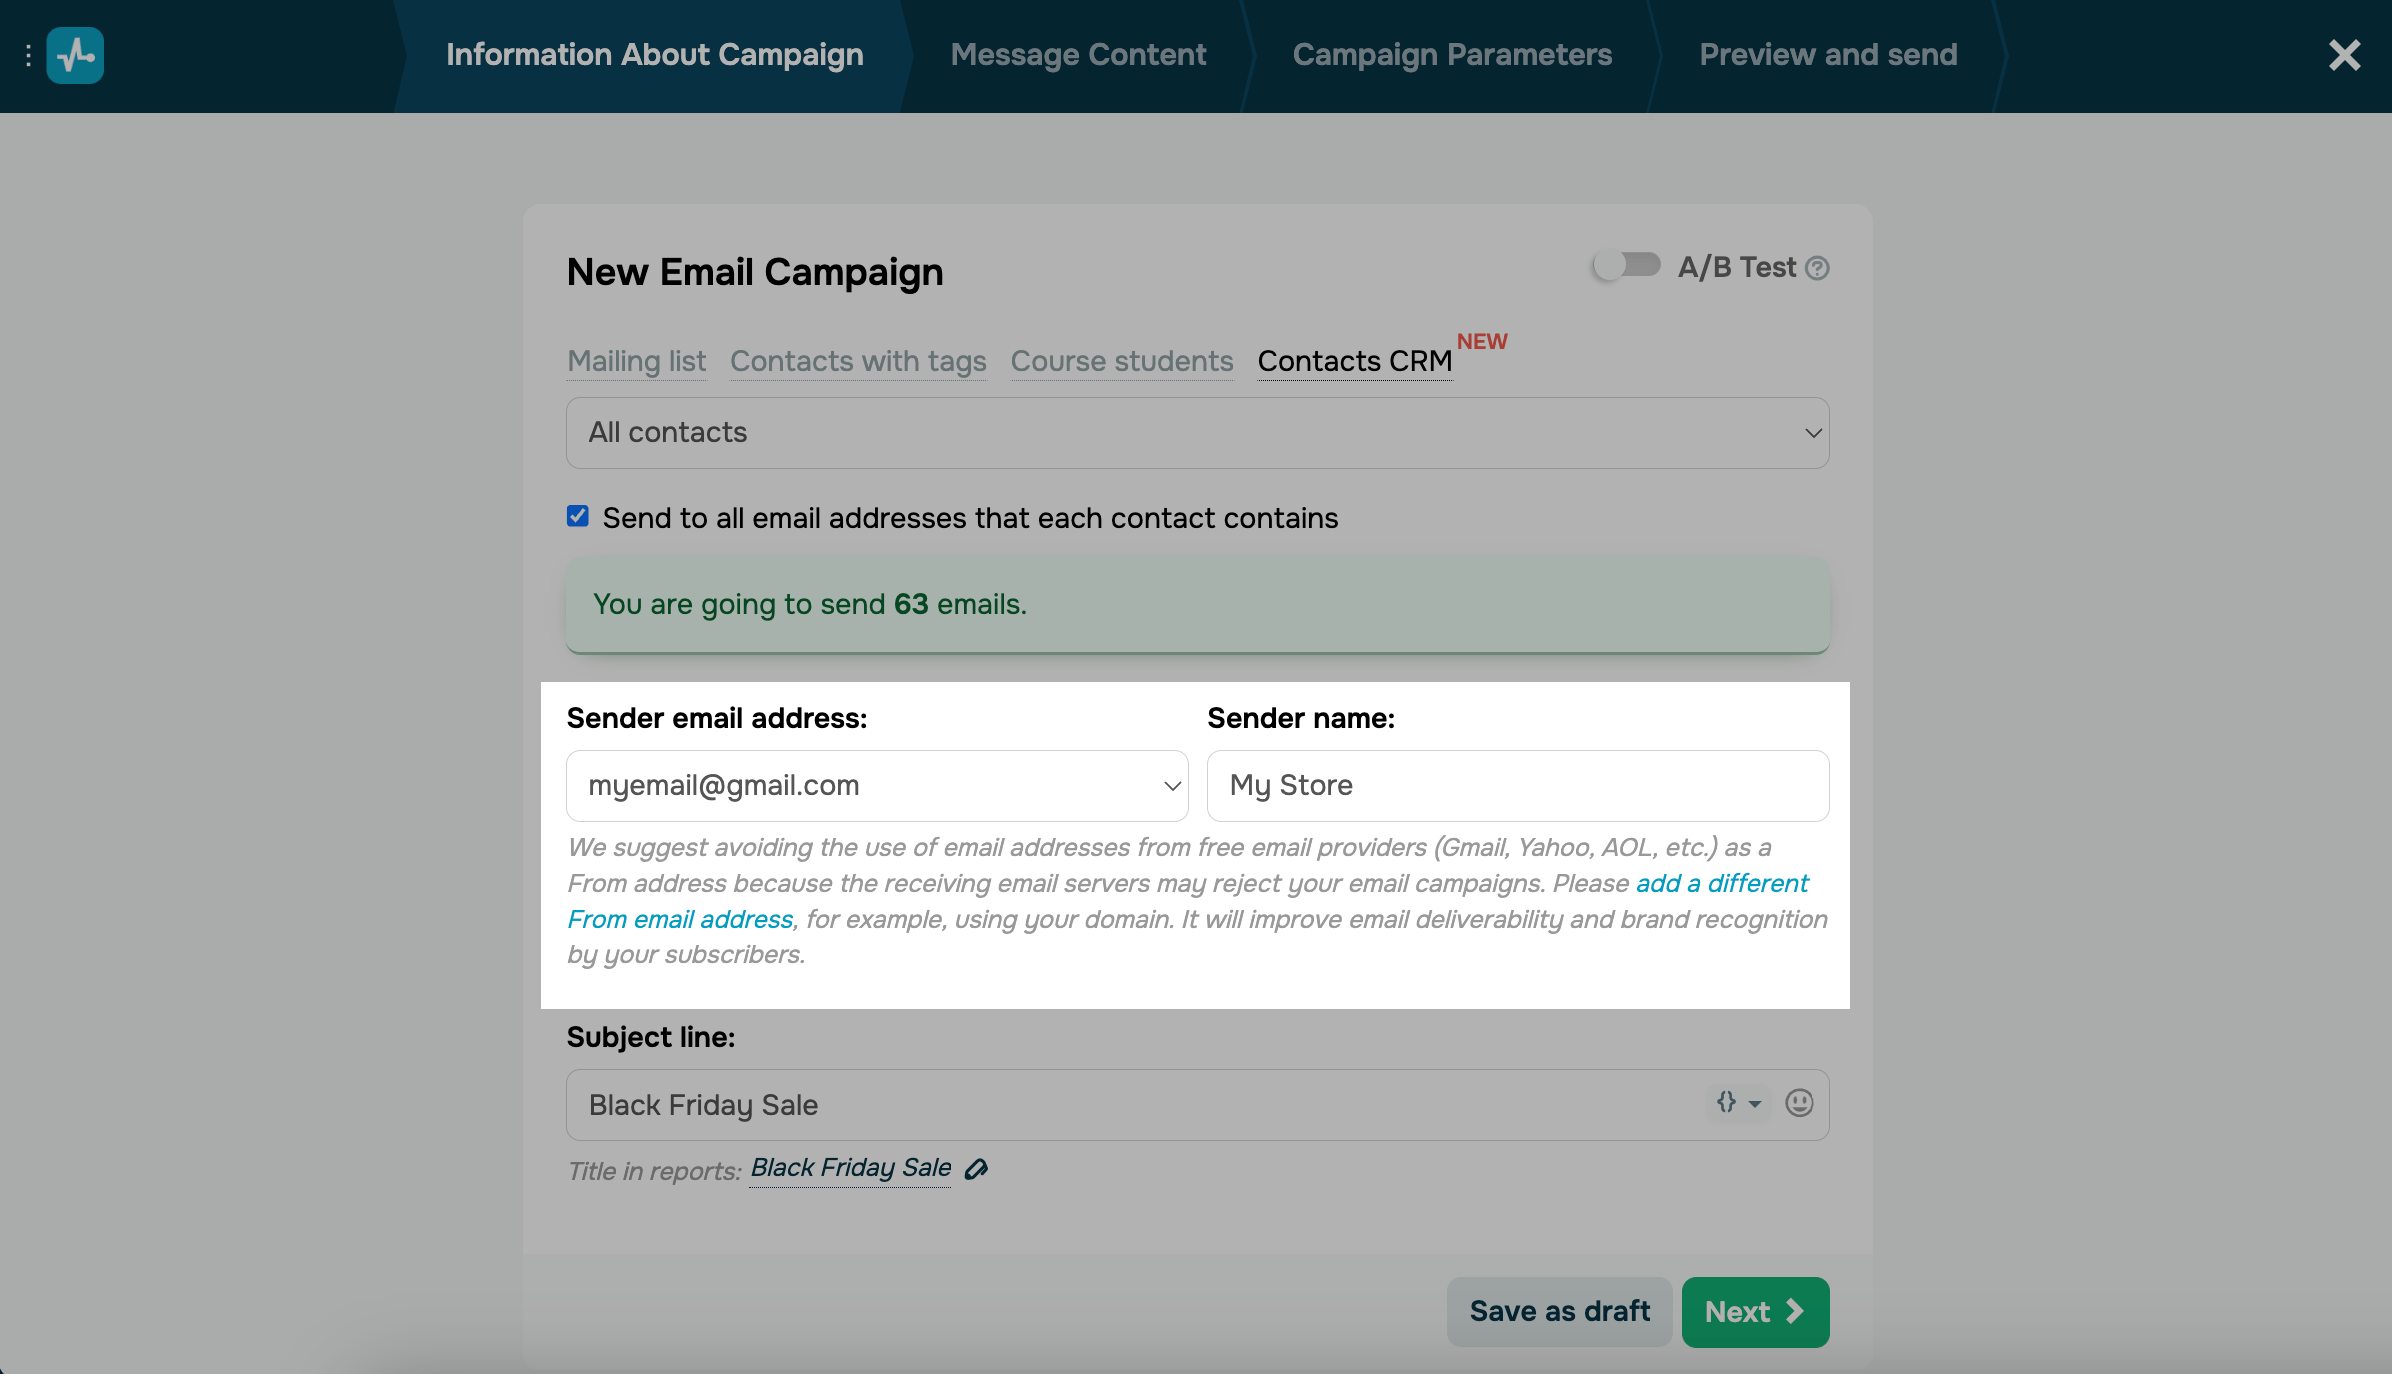Click into the Sender name field

pos(1517,786)
